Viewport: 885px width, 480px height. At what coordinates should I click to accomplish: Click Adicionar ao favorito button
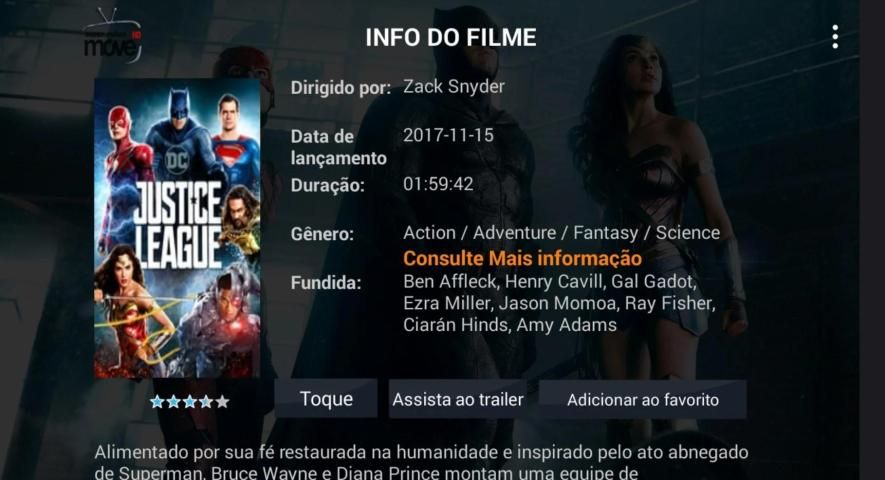(x=643, y=399)
